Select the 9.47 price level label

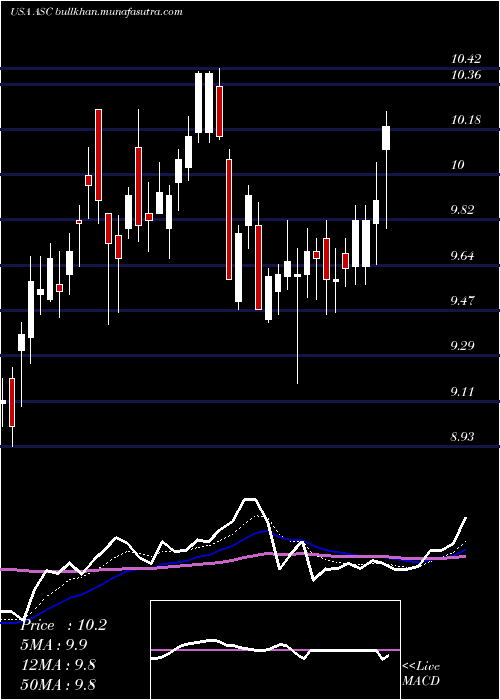tap(464, 300)
